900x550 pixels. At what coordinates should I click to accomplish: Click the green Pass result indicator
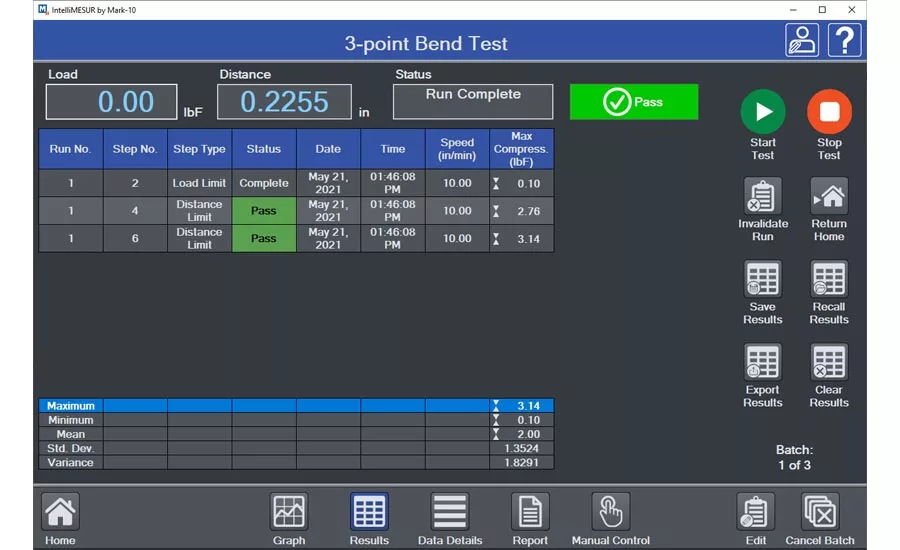634,102
